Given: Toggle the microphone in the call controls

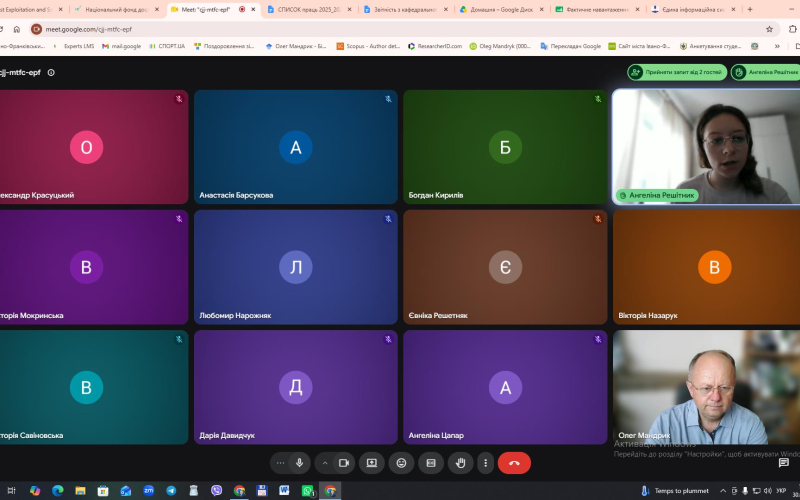Looking at the screenshot, I should pyautogui.click(x=299, y=463).
